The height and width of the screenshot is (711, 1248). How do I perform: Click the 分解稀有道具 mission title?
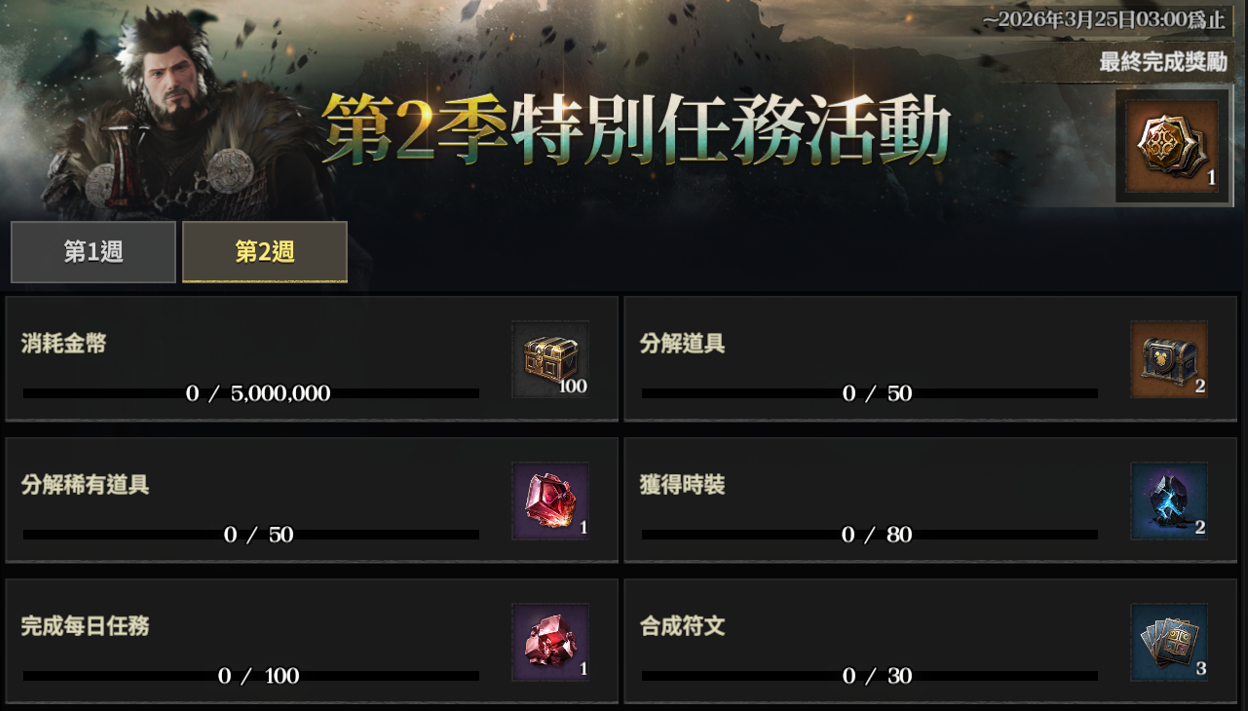[85, 485]
